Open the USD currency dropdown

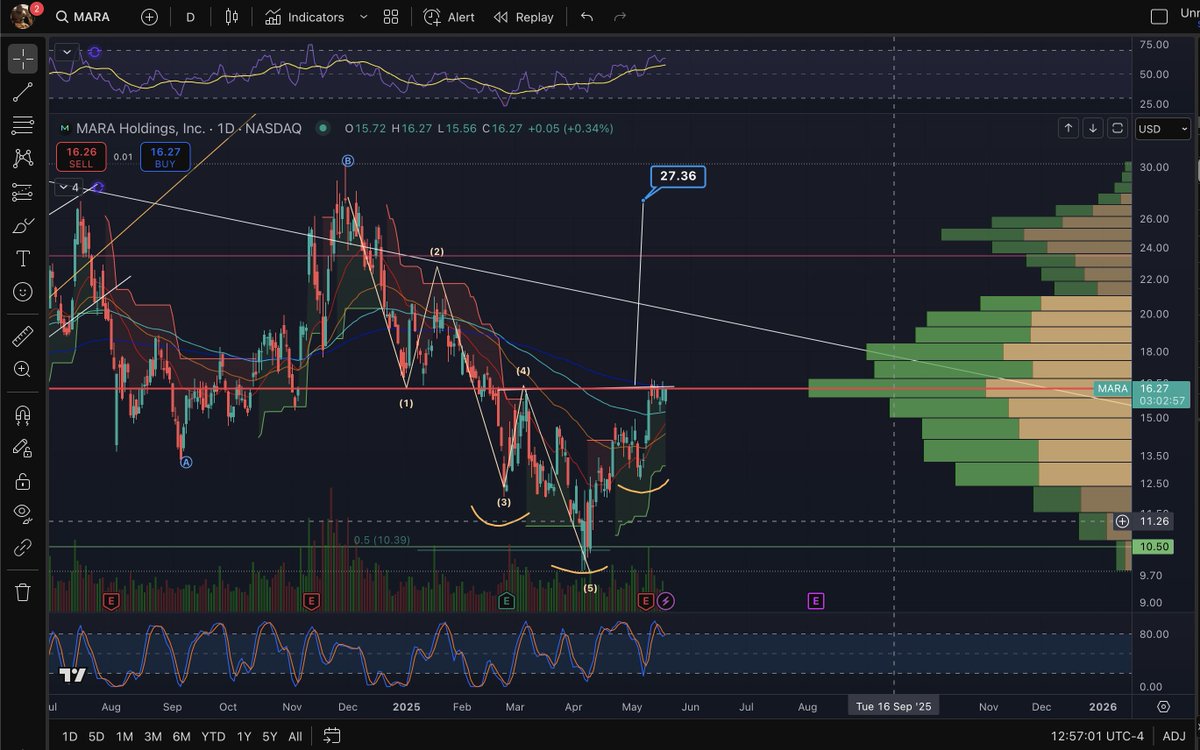pos(1164,128)
